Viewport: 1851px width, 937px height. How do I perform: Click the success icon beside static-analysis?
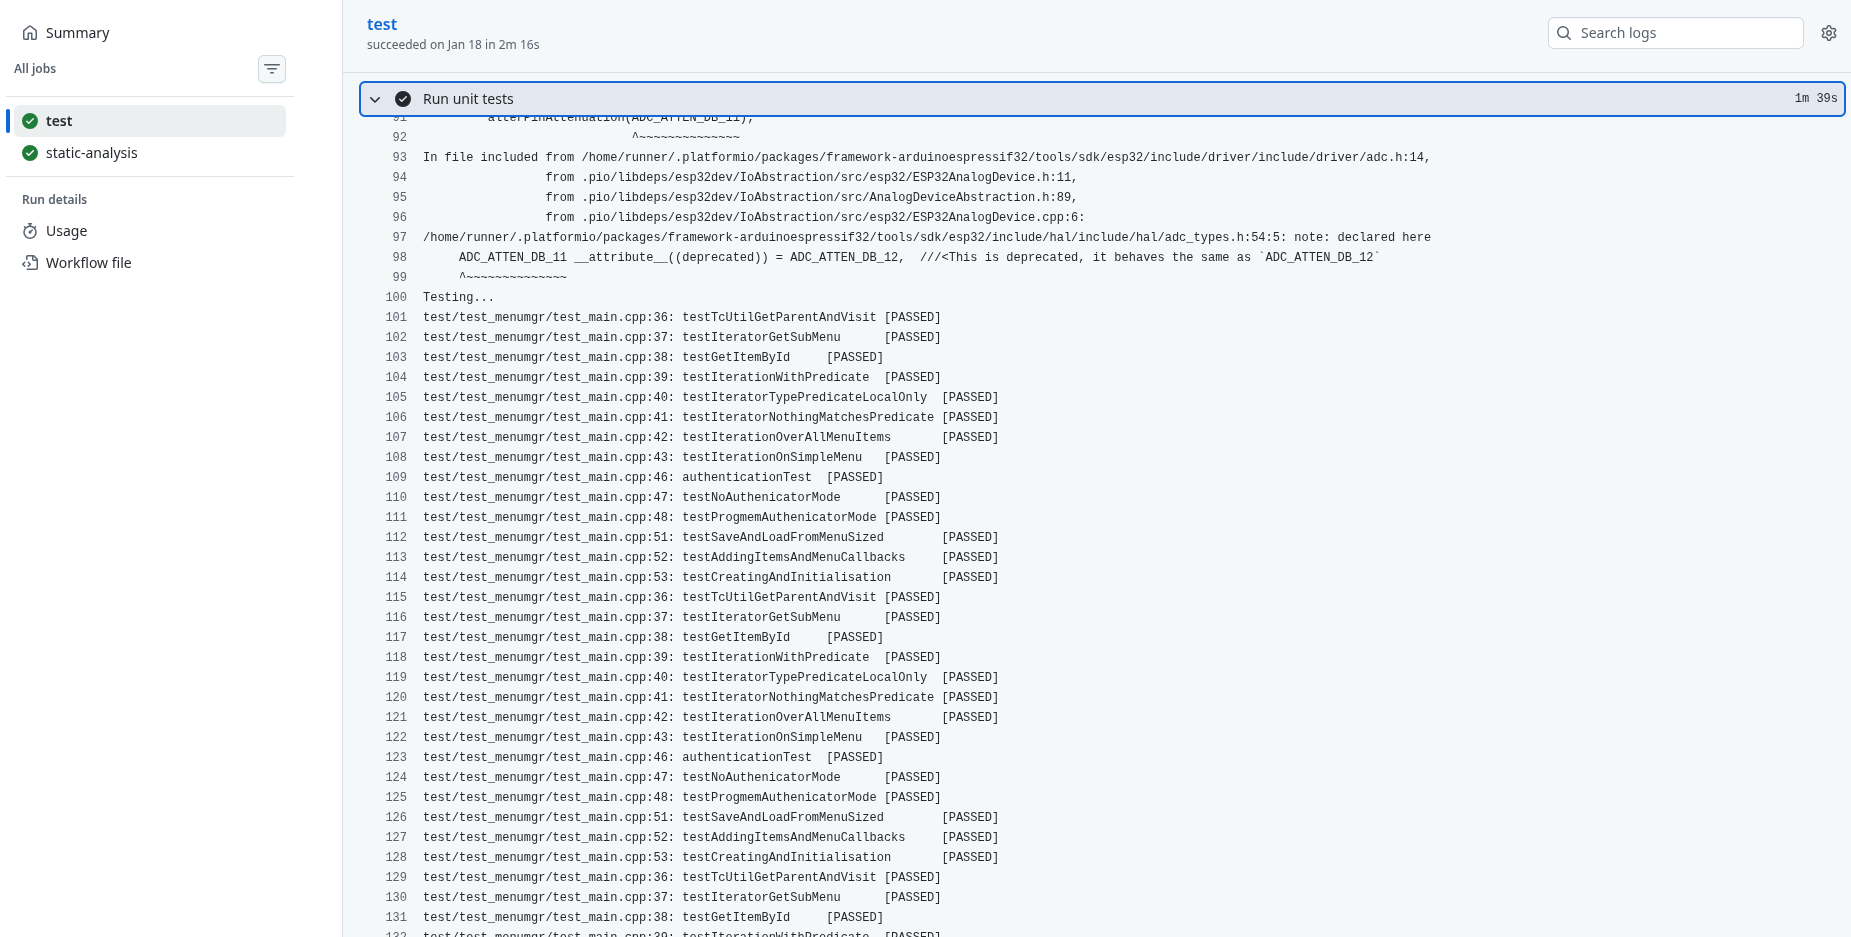coord(30,153)
